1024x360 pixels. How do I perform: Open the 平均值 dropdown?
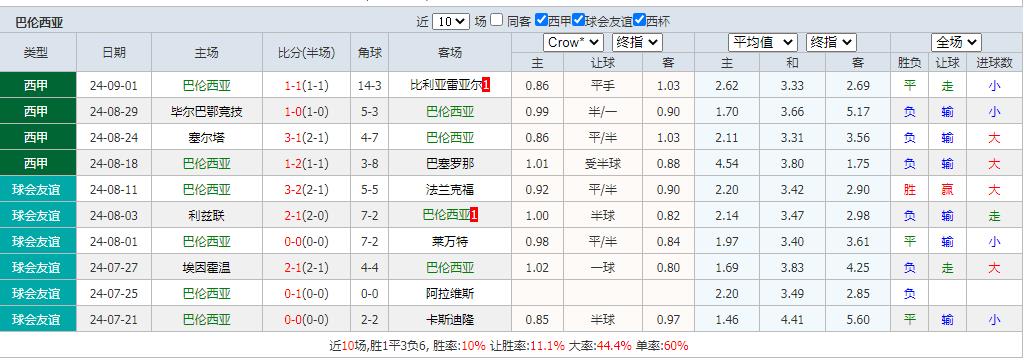click(763, 43)
